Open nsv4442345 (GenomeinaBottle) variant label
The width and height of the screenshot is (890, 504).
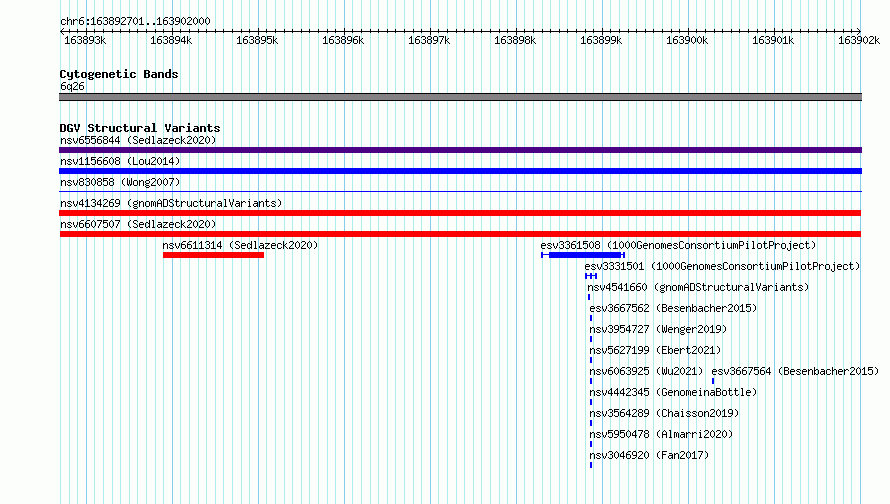point(673,392)
